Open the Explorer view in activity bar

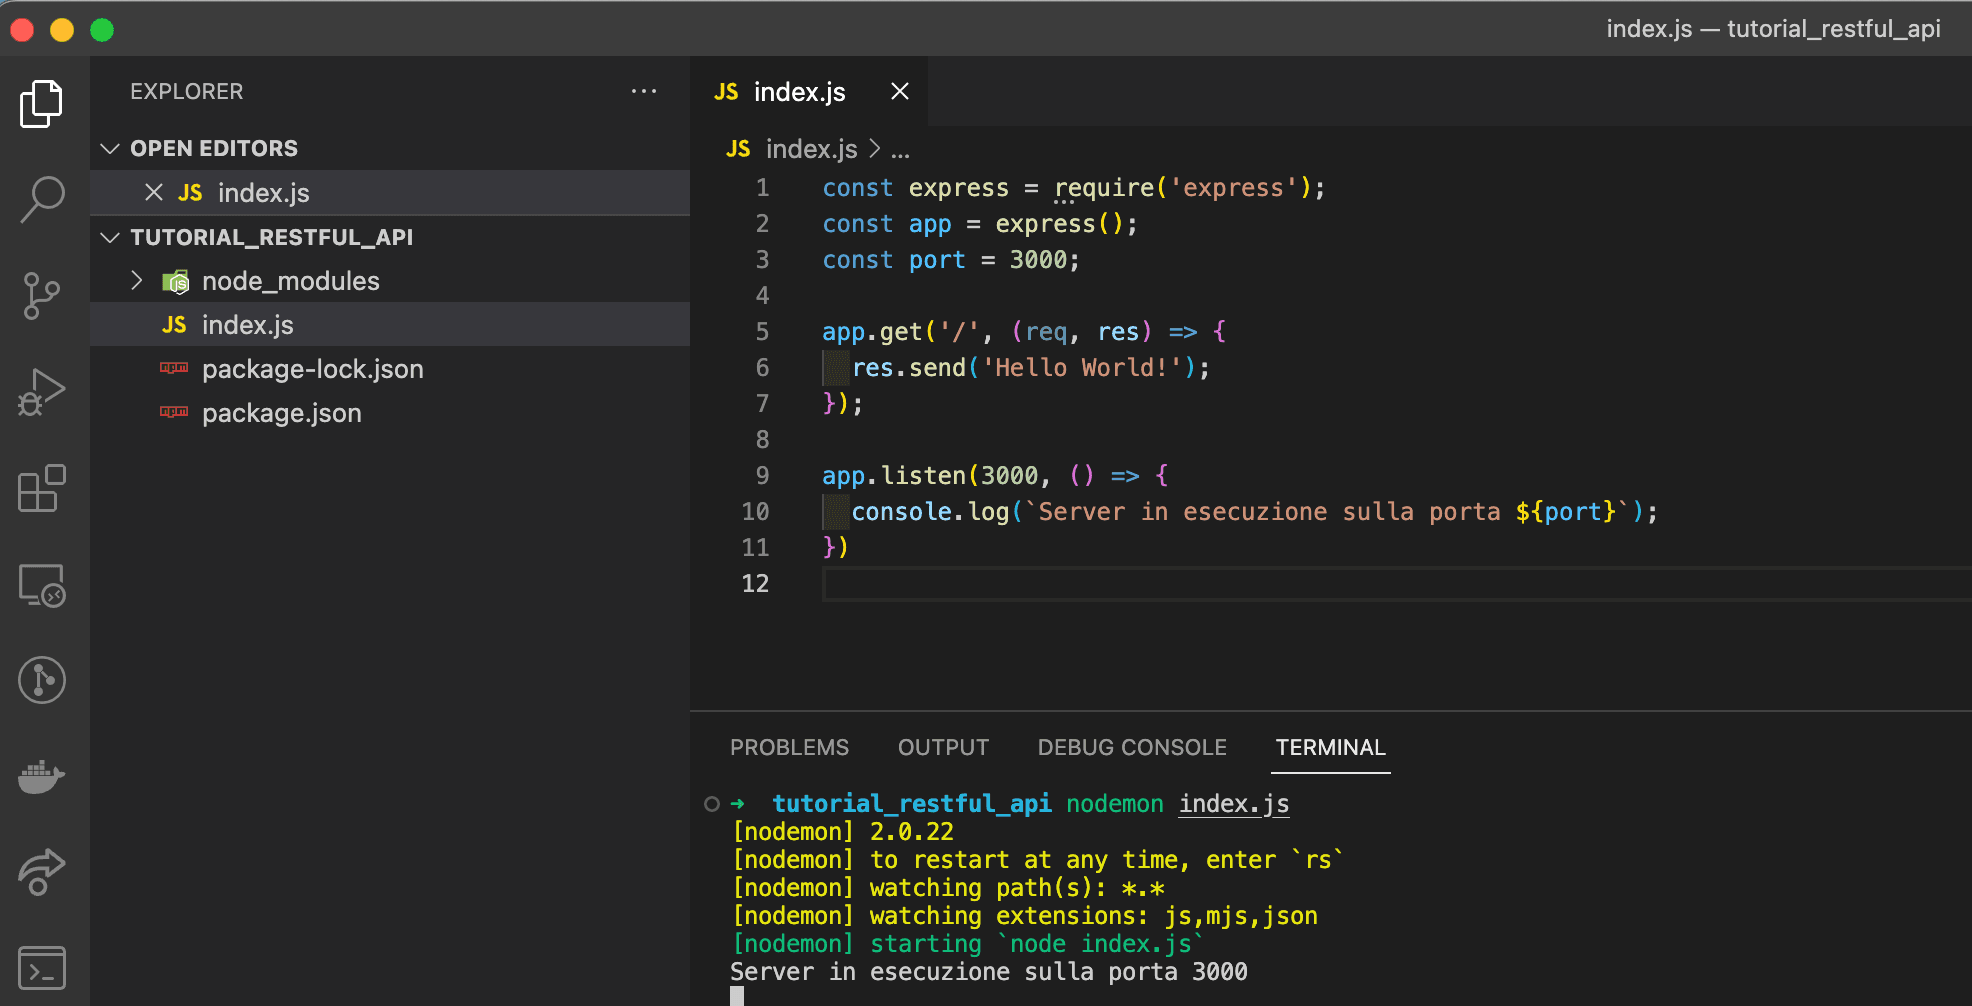pos(42,104)
